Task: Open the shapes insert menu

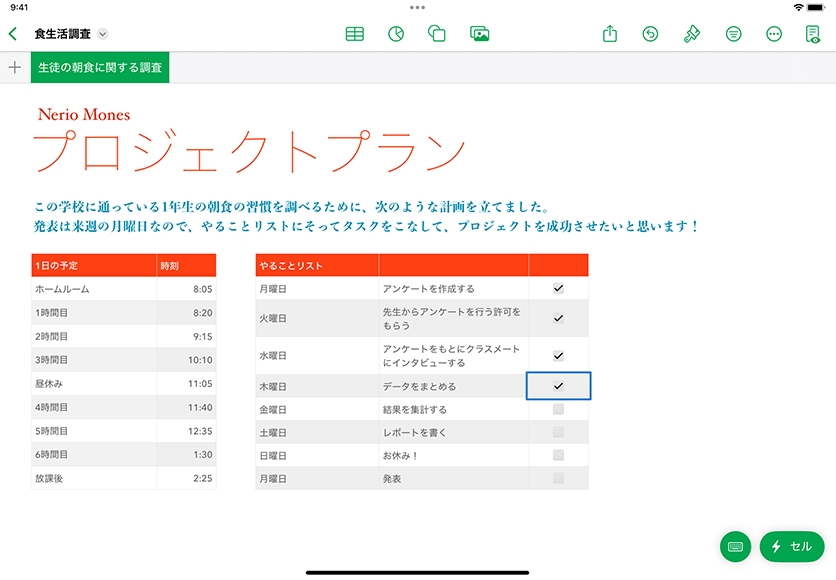Action: coord(436,34)
